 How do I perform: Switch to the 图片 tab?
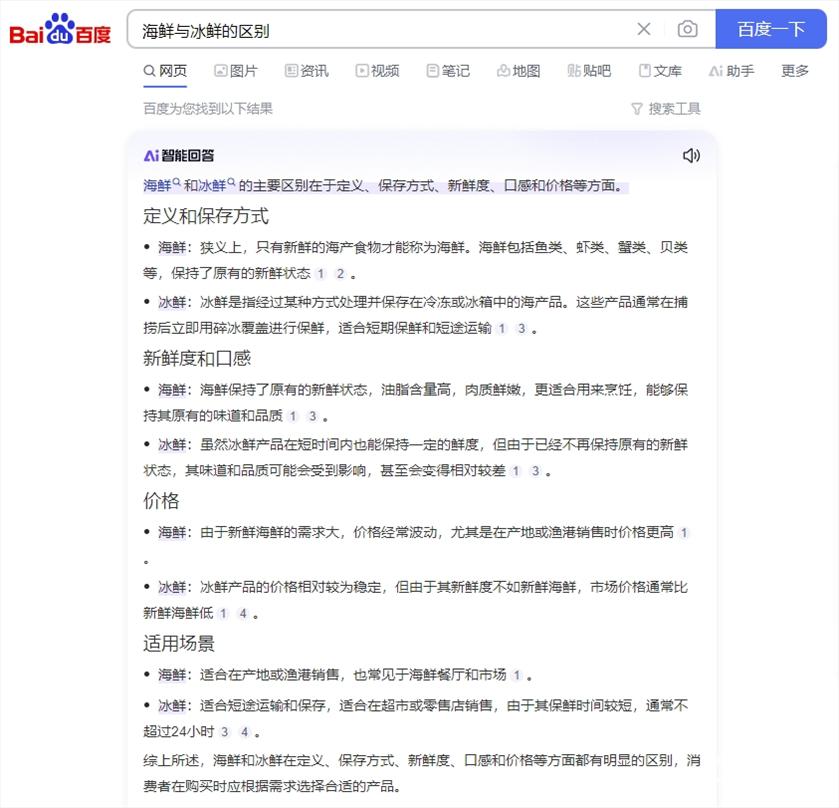[x=235, y=71]
